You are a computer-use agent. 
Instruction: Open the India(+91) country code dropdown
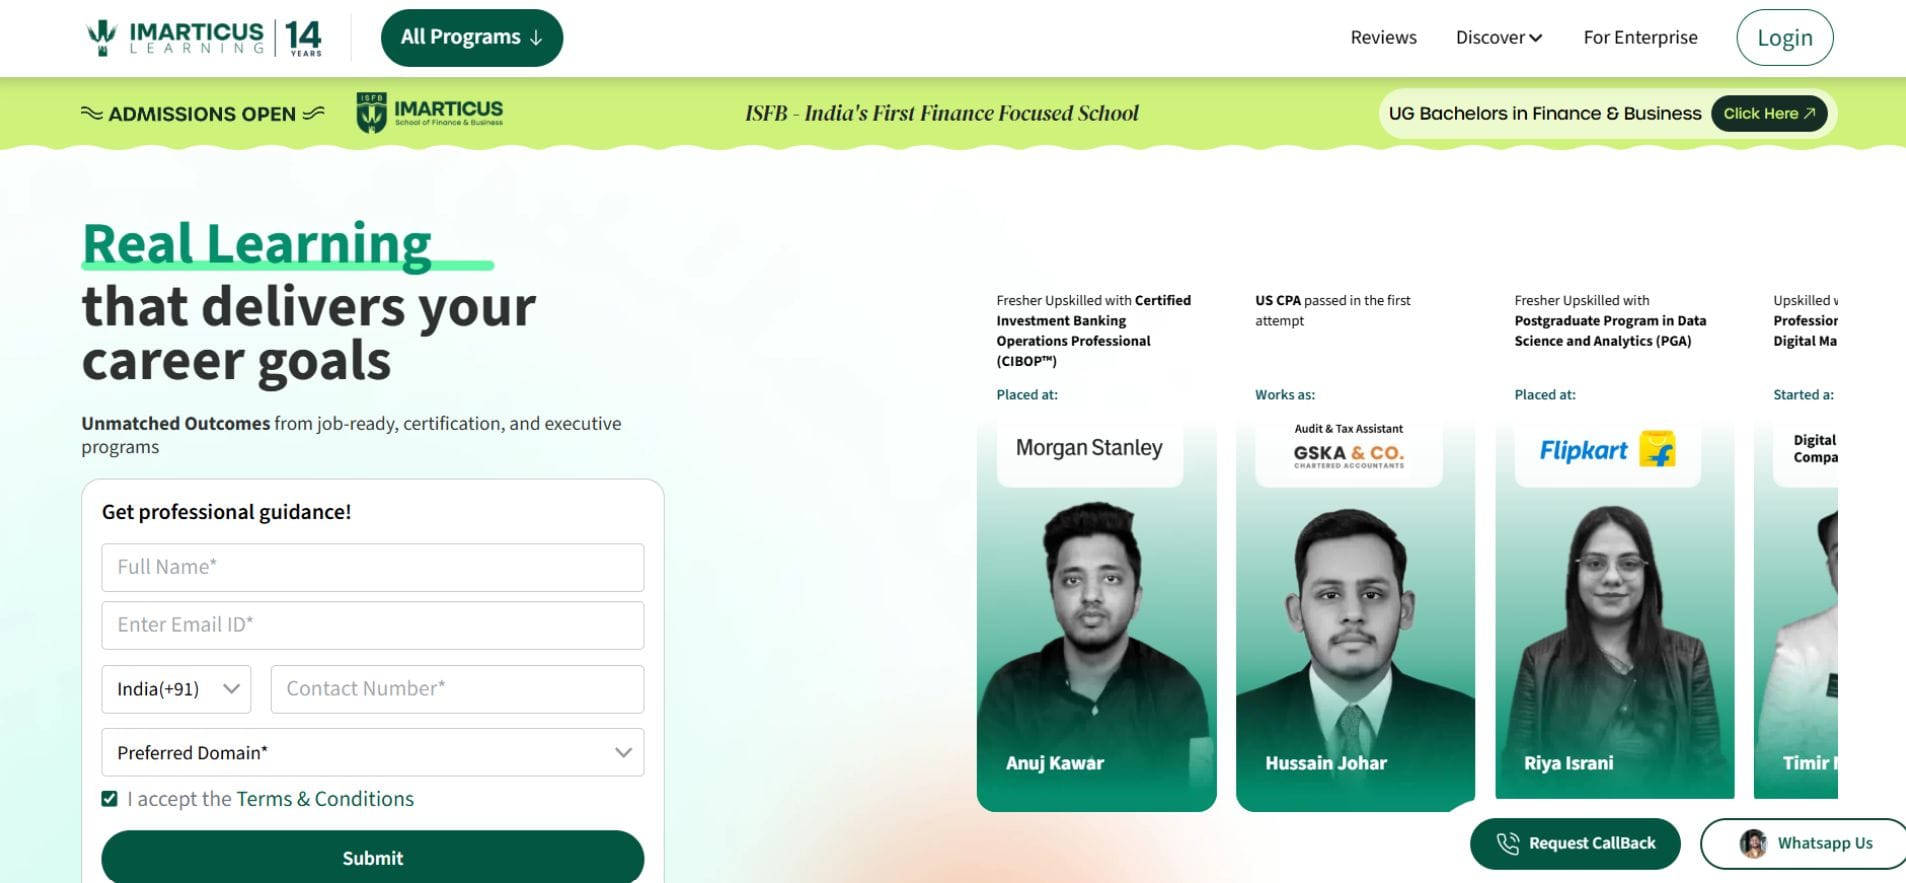tap(176, 689)
